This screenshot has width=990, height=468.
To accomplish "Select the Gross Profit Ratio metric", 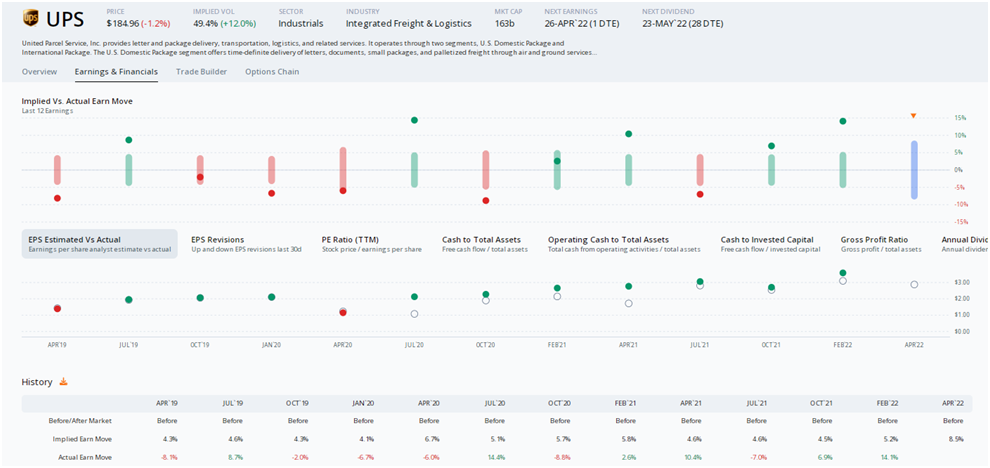I will pos(881,244).
